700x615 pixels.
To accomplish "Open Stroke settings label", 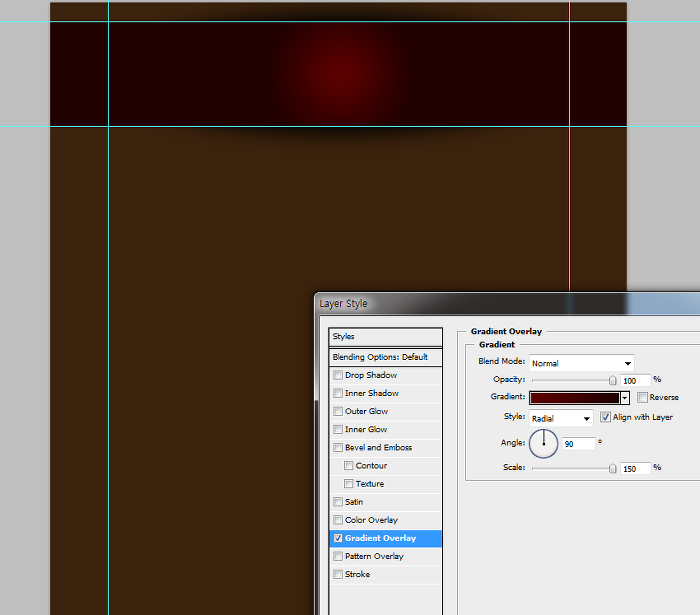I will click(358, 574).
